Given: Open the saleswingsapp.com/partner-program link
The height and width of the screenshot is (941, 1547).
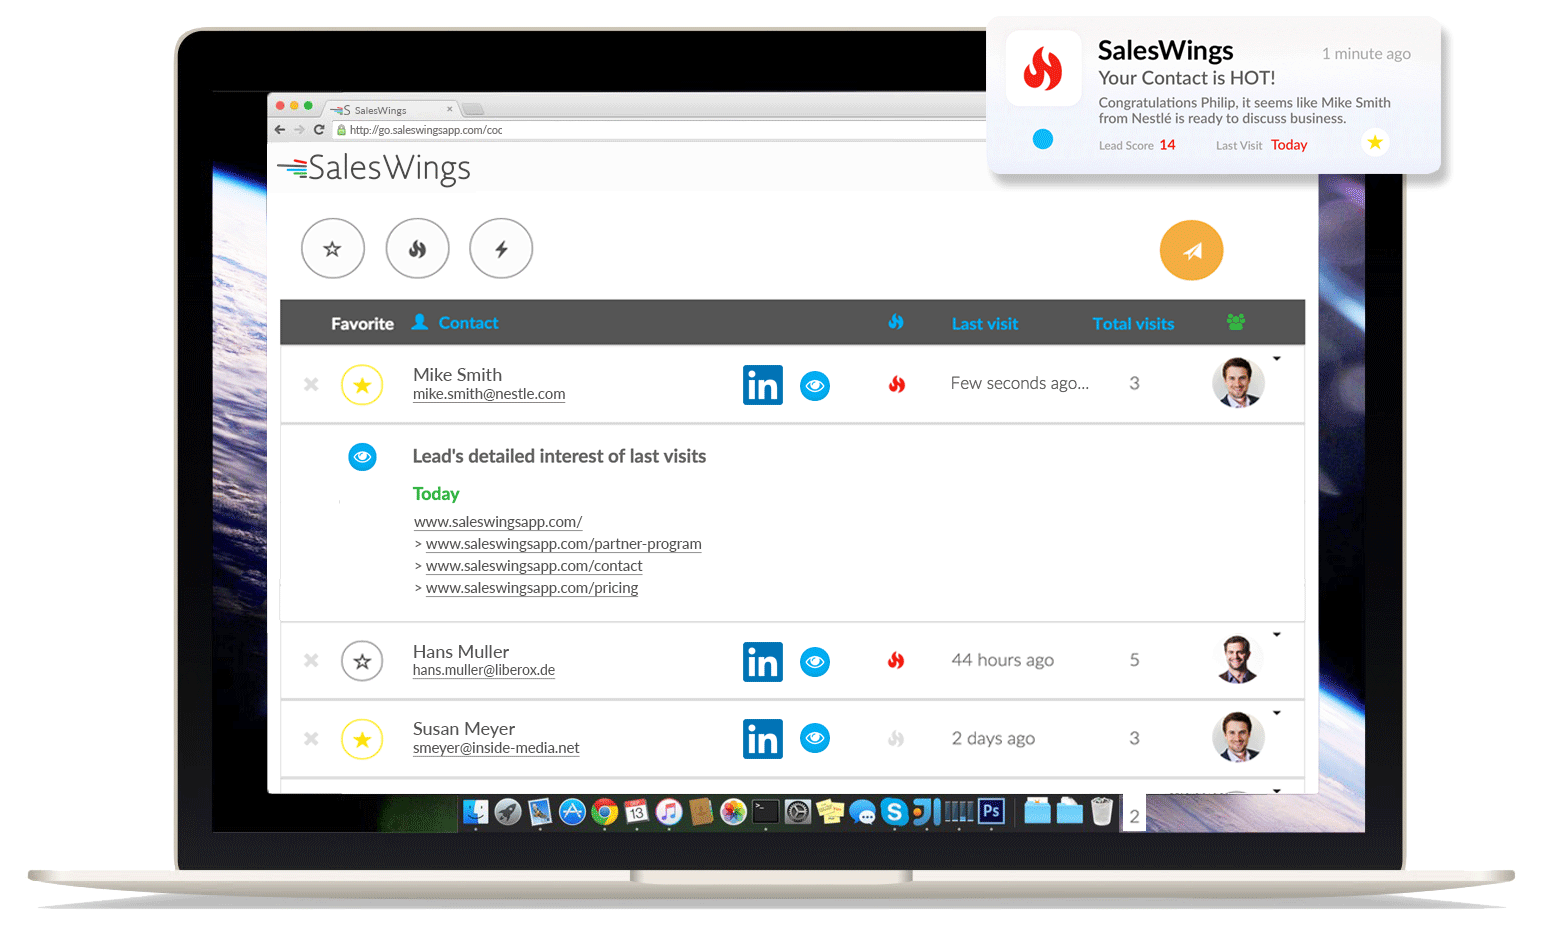Looking at the screenshot, I should pyautogui.click(x=564, y=544).
